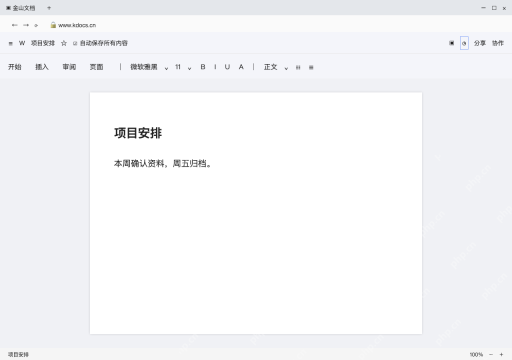This screenshot has height=360, width=512.
Task: Open a new tab with the plus button
Action: pos(49,8)
